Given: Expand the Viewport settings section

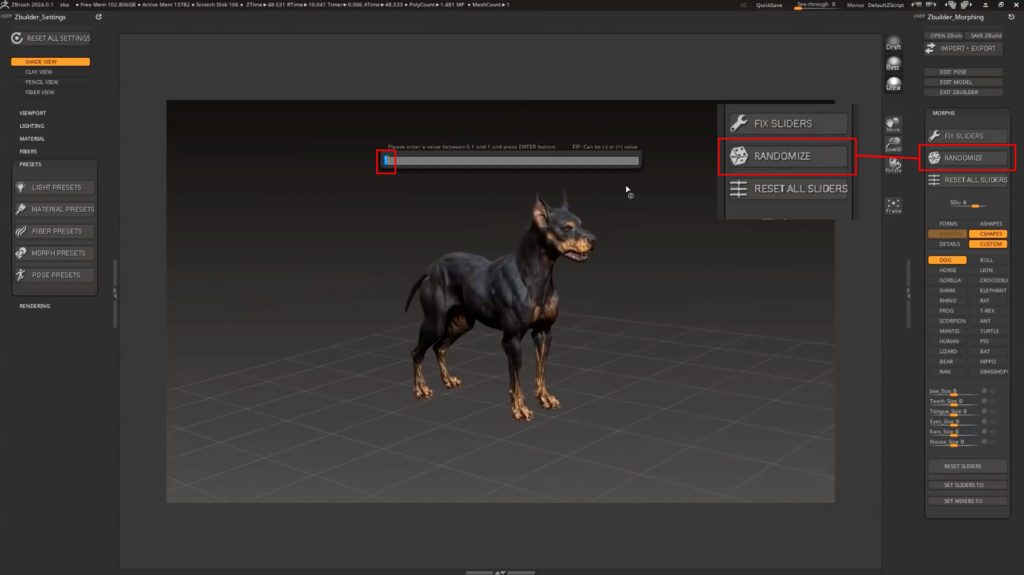Looking at the screenshot, I should [x=33, y=113].
